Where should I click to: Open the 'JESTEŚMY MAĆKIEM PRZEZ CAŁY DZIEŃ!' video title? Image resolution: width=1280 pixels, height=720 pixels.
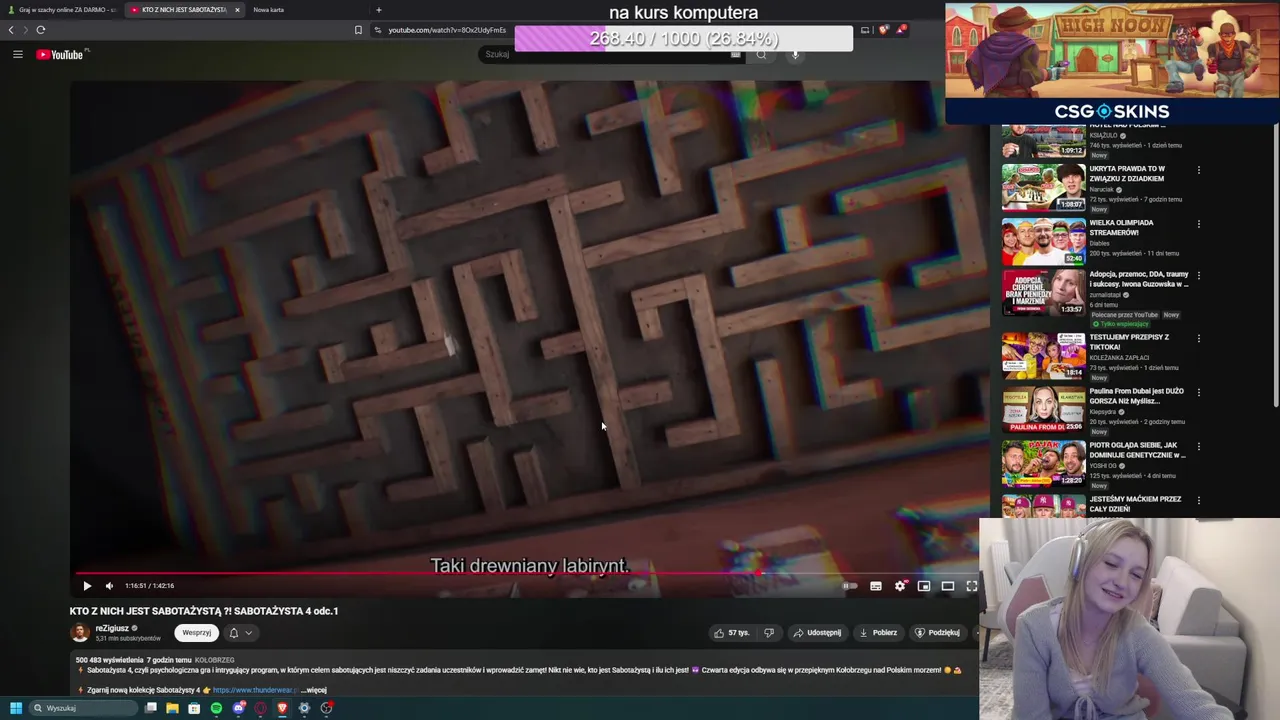click(1135, 504)
